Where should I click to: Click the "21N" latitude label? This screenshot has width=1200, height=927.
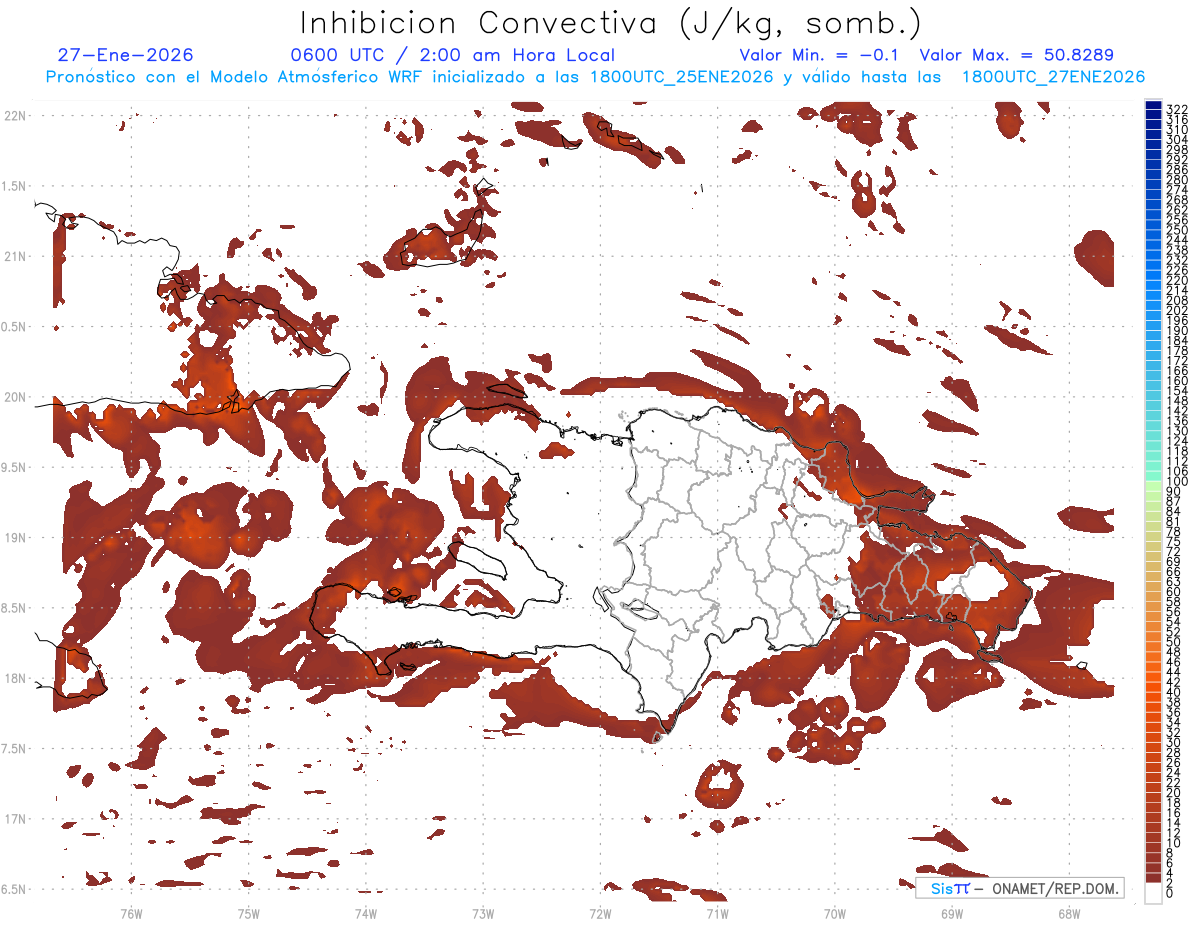pos(16,256)
